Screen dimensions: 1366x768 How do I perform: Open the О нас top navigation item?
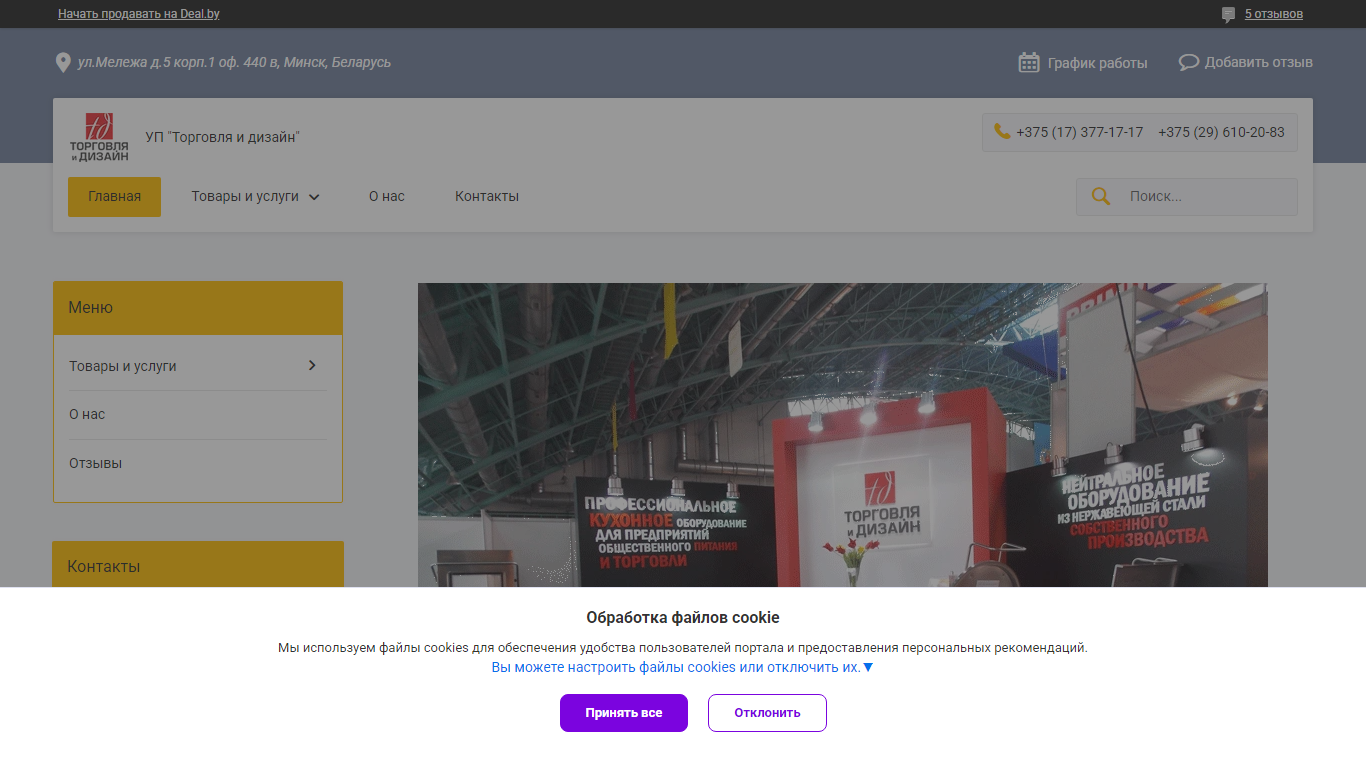point(386,196)
